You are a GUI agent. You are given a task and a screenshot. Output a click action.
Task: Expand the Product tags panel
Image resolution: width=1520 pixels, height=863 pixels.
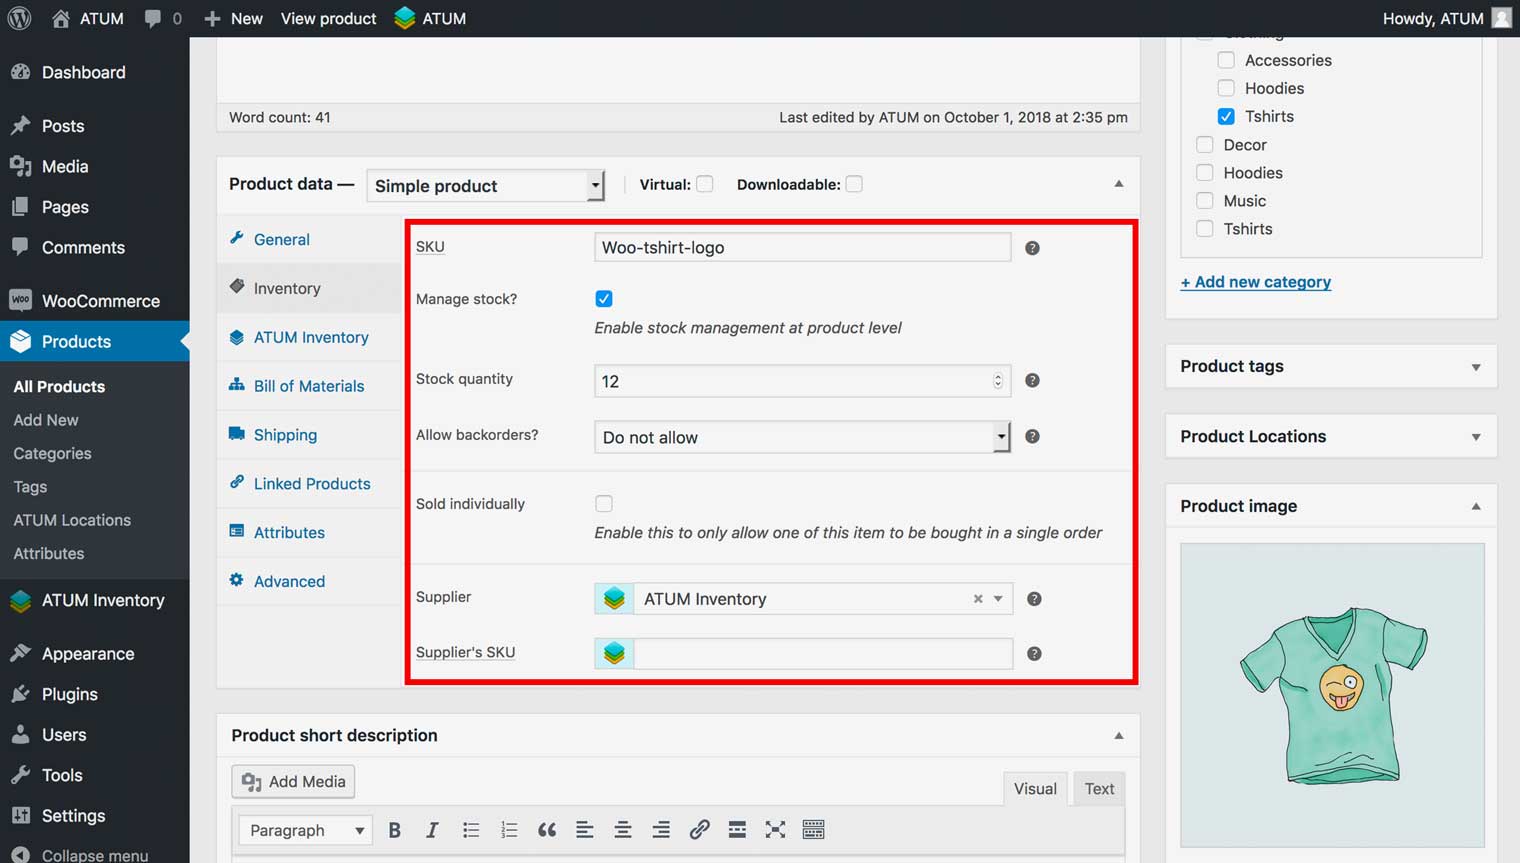pos(1475,367)
